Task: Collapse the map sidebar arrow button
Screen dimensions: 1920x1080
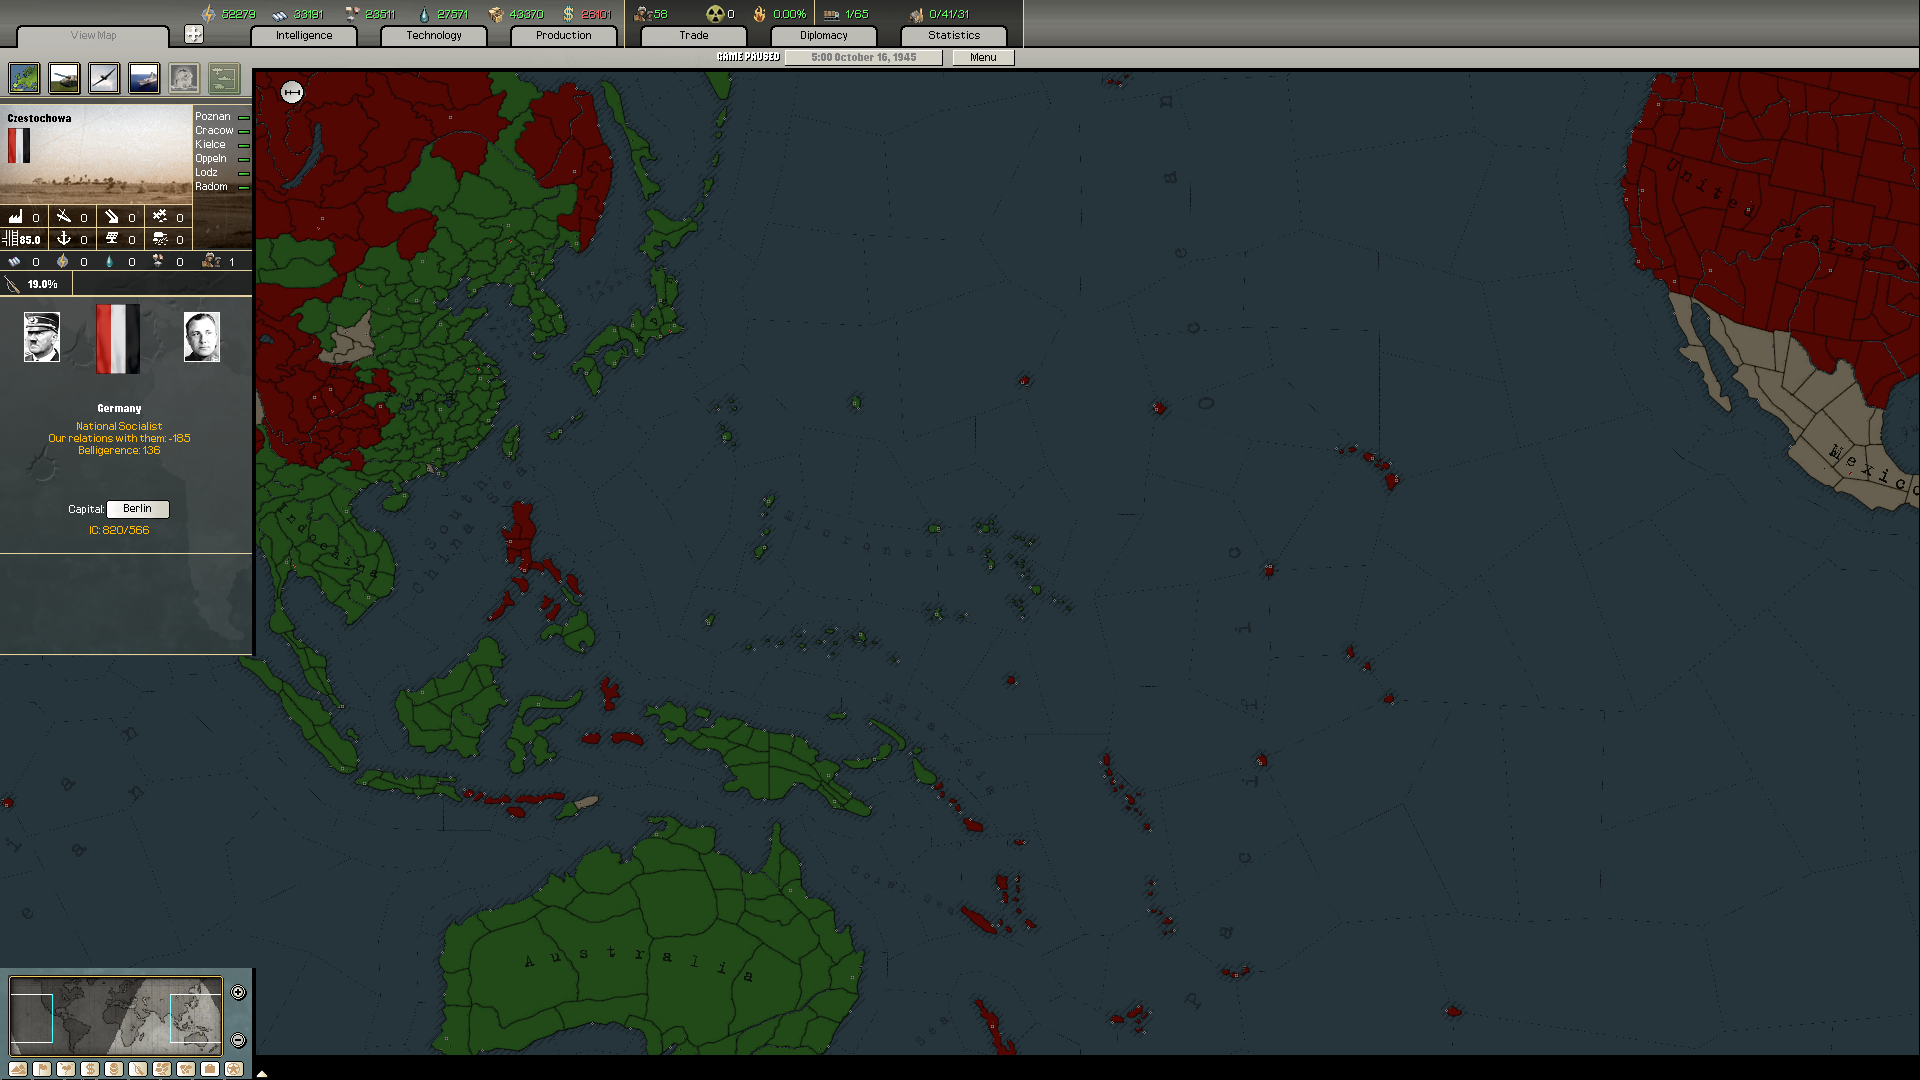Action: [x=292, y=92]
